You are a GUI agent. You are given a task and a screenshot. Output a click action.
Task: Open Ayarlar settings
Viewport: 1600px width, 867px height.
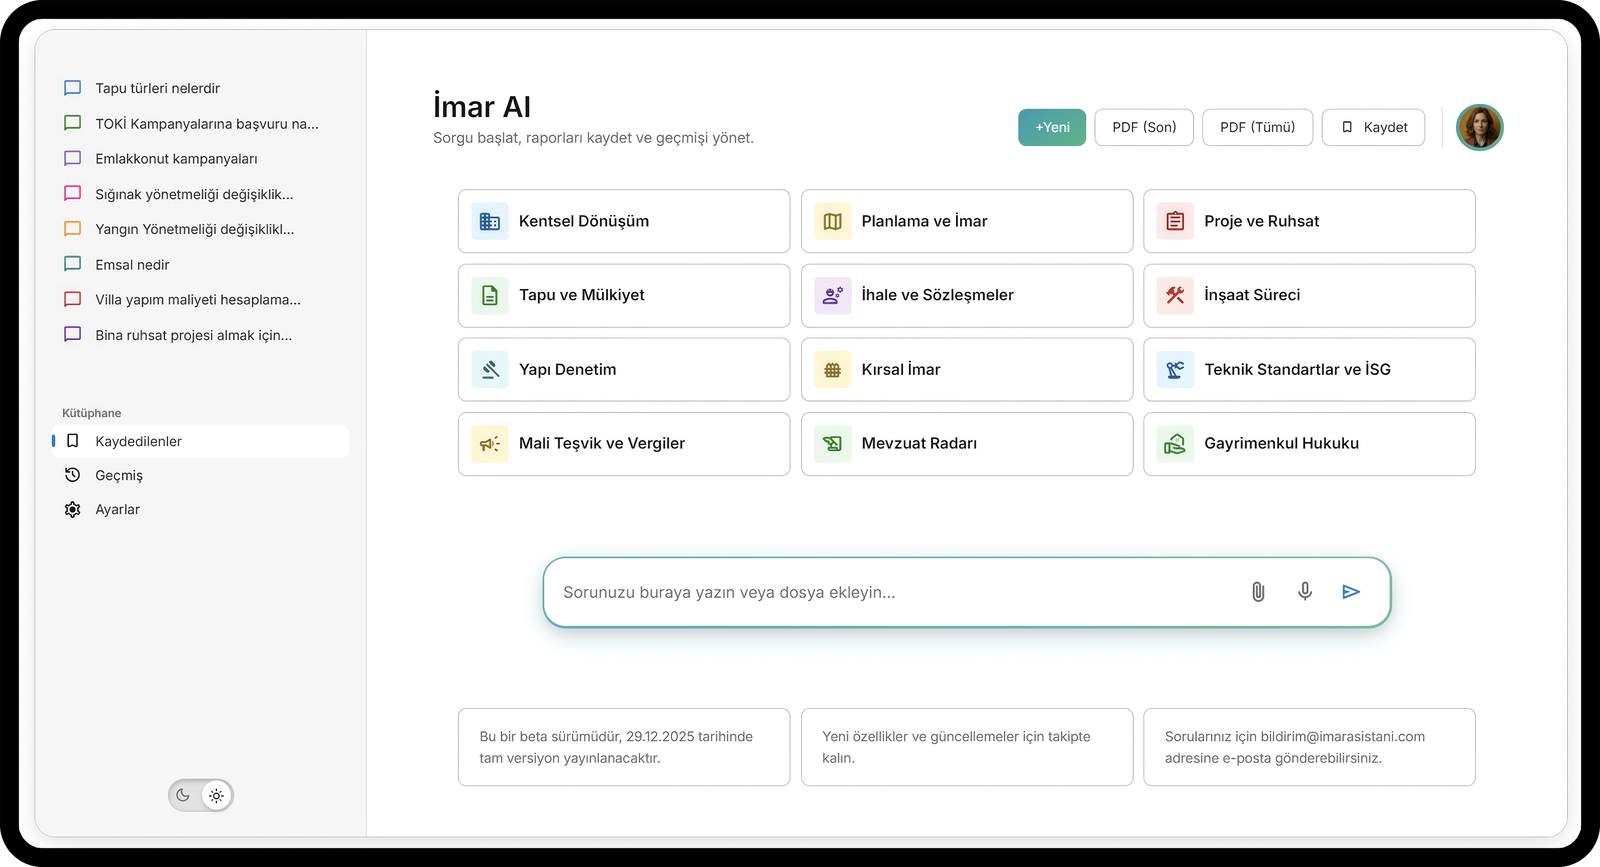tap(117, 509)
